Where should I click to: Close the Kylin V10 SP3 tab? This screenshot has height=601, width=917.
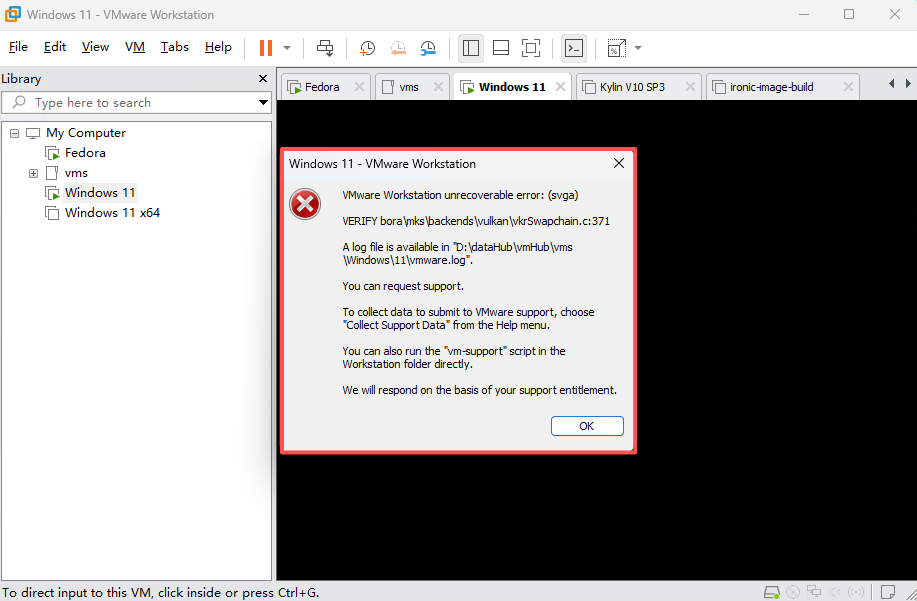click(x=690, y=87)
